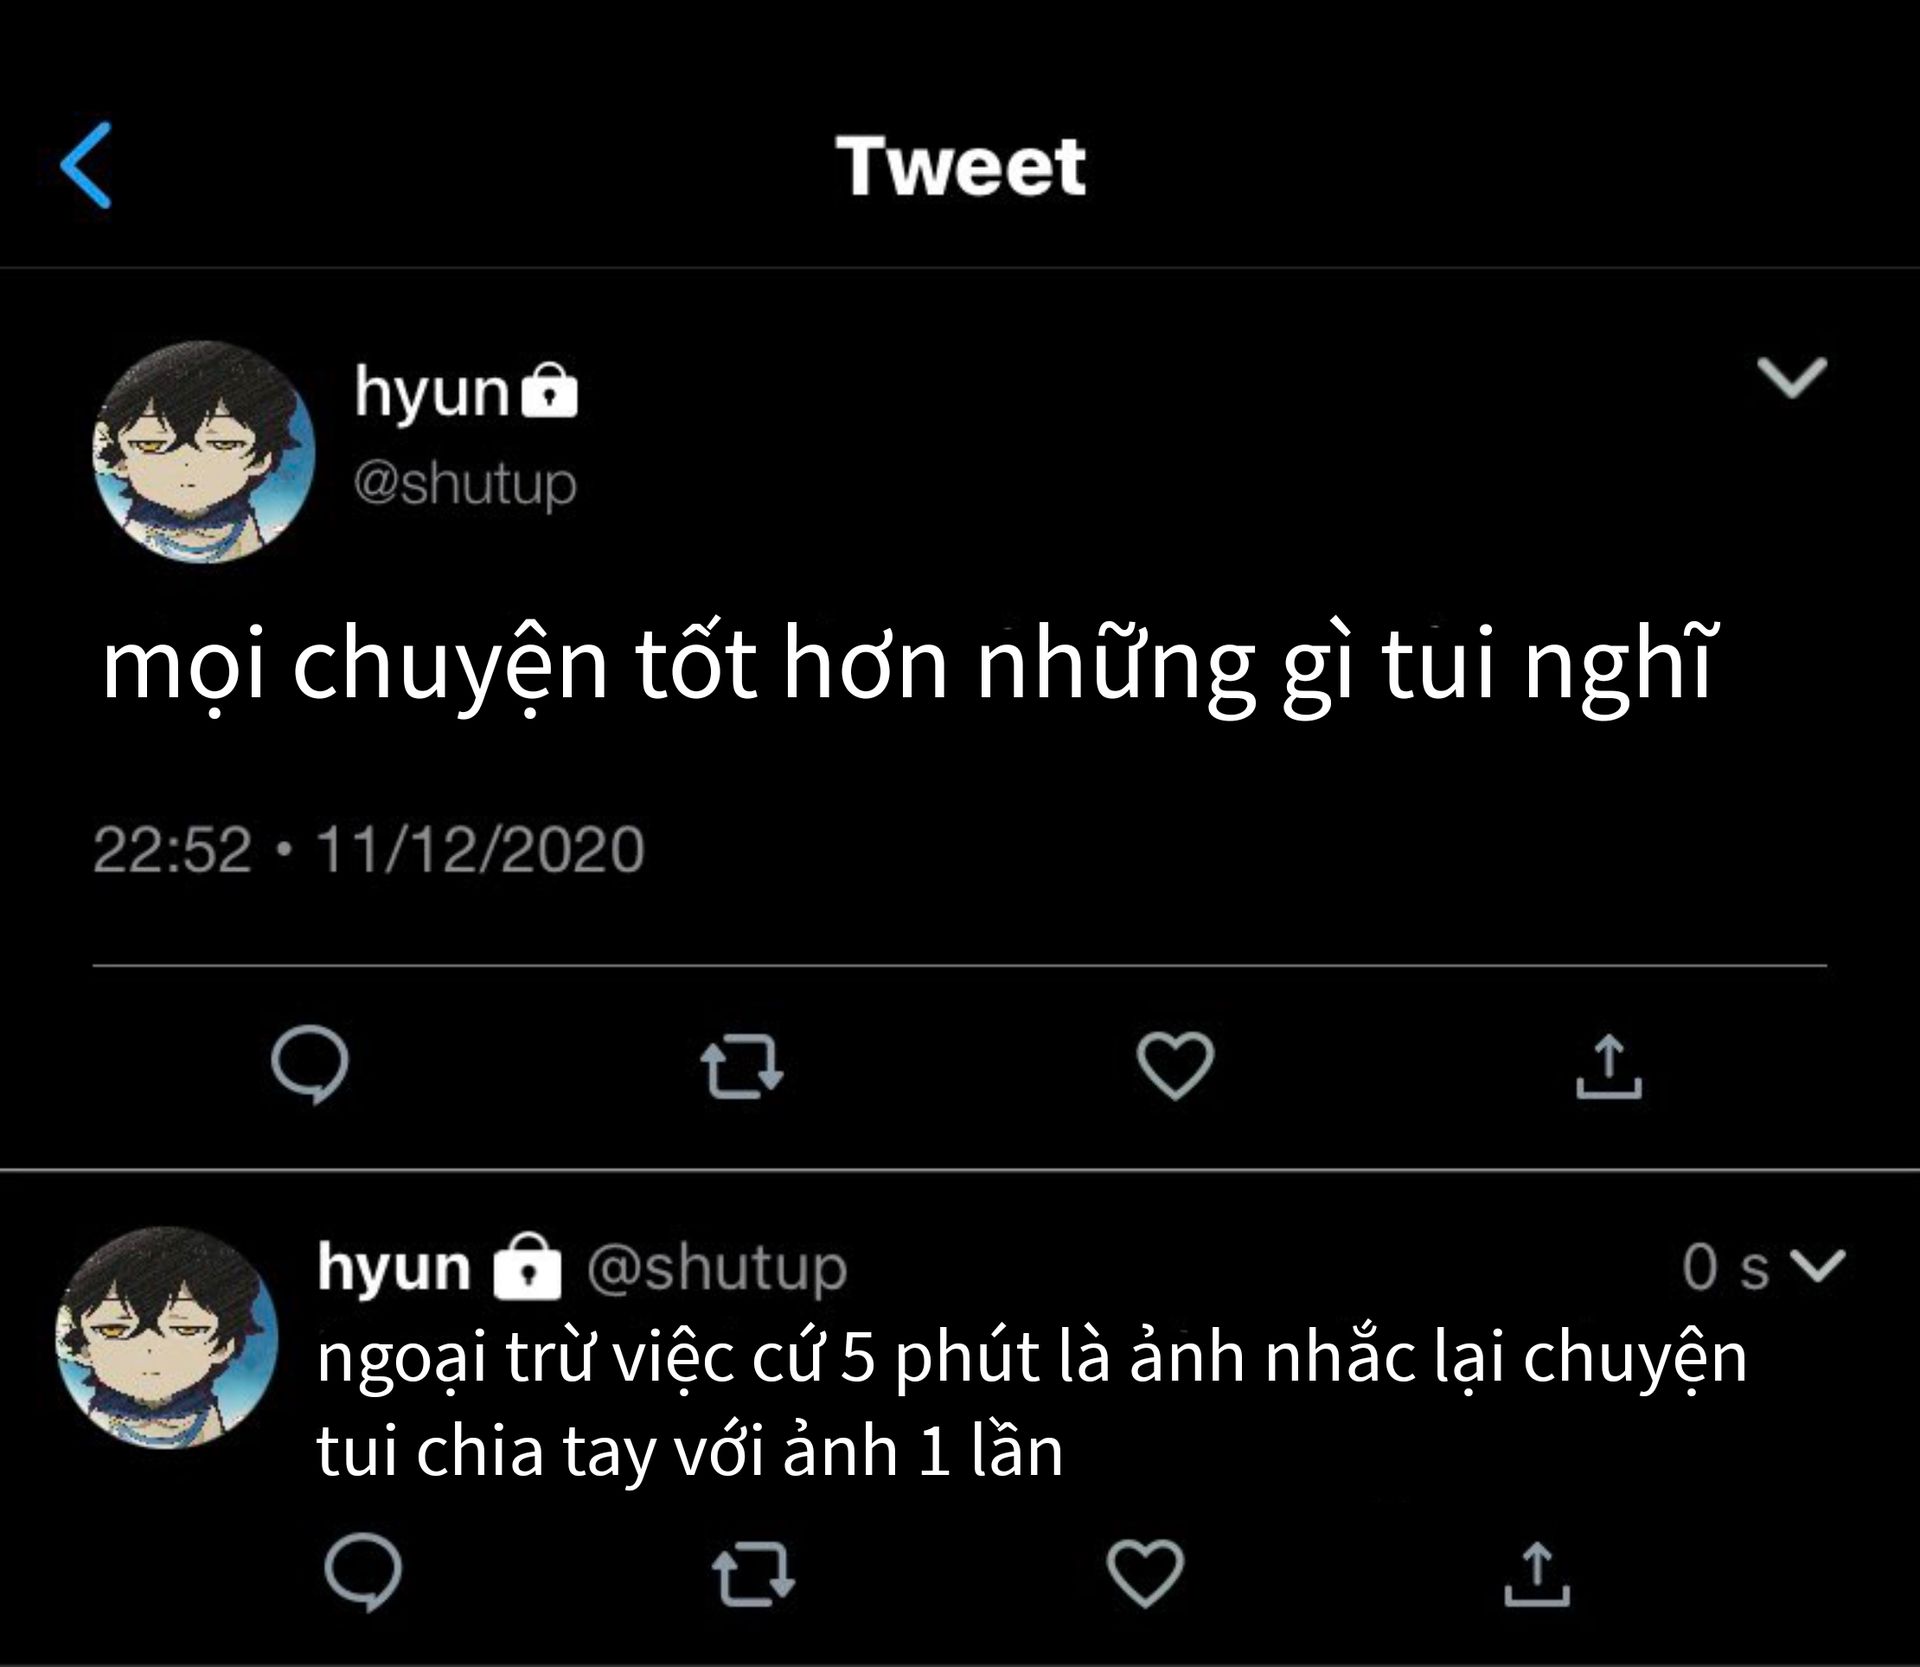Reply to the main tweet

pyautogui.click(x=310, y=1064)
